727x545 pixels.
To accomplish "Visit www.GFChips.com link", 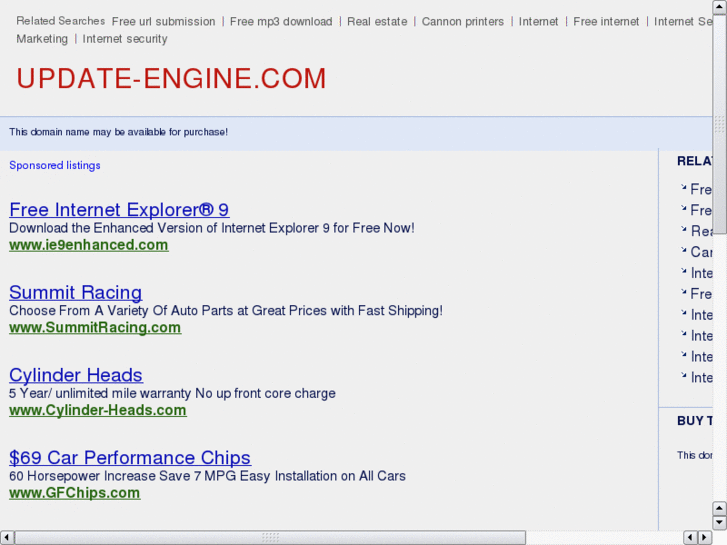I will pos(75,493).
